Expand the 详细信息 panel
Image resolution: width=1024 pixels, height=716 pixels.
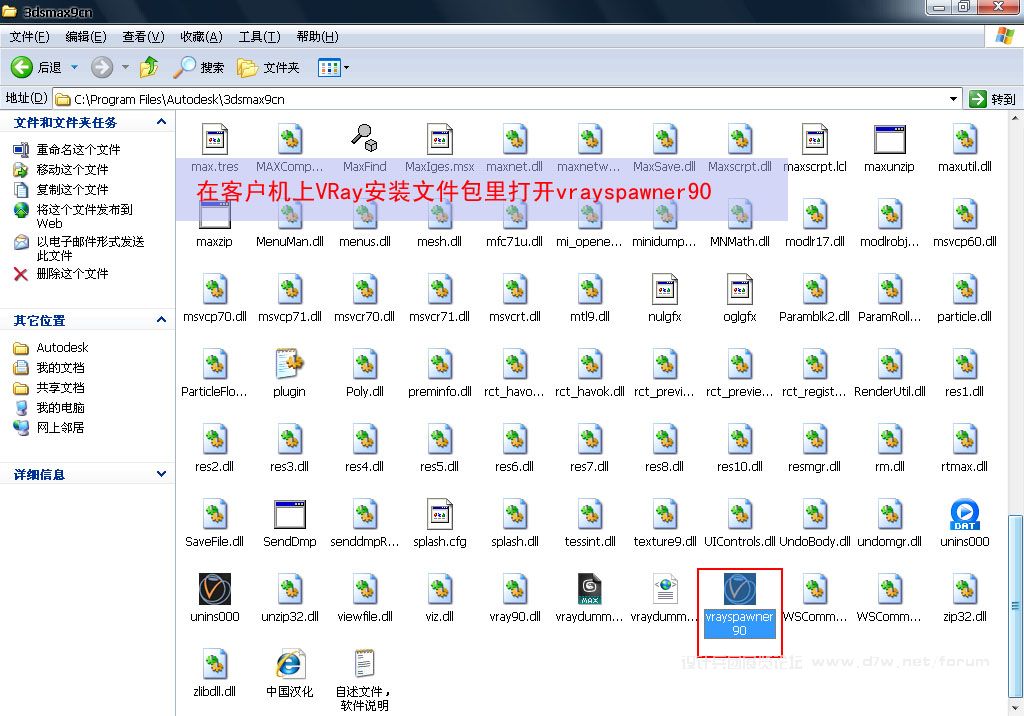(161, 474)
